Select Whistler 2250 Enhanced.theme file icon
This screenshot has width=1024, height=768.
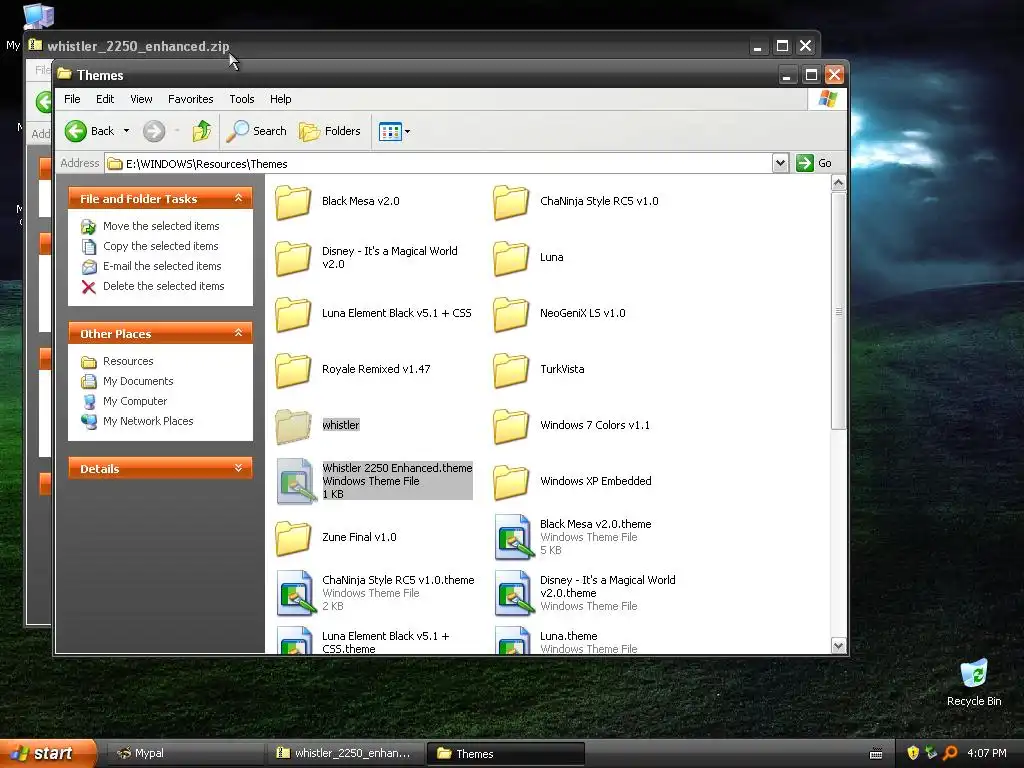296,481
